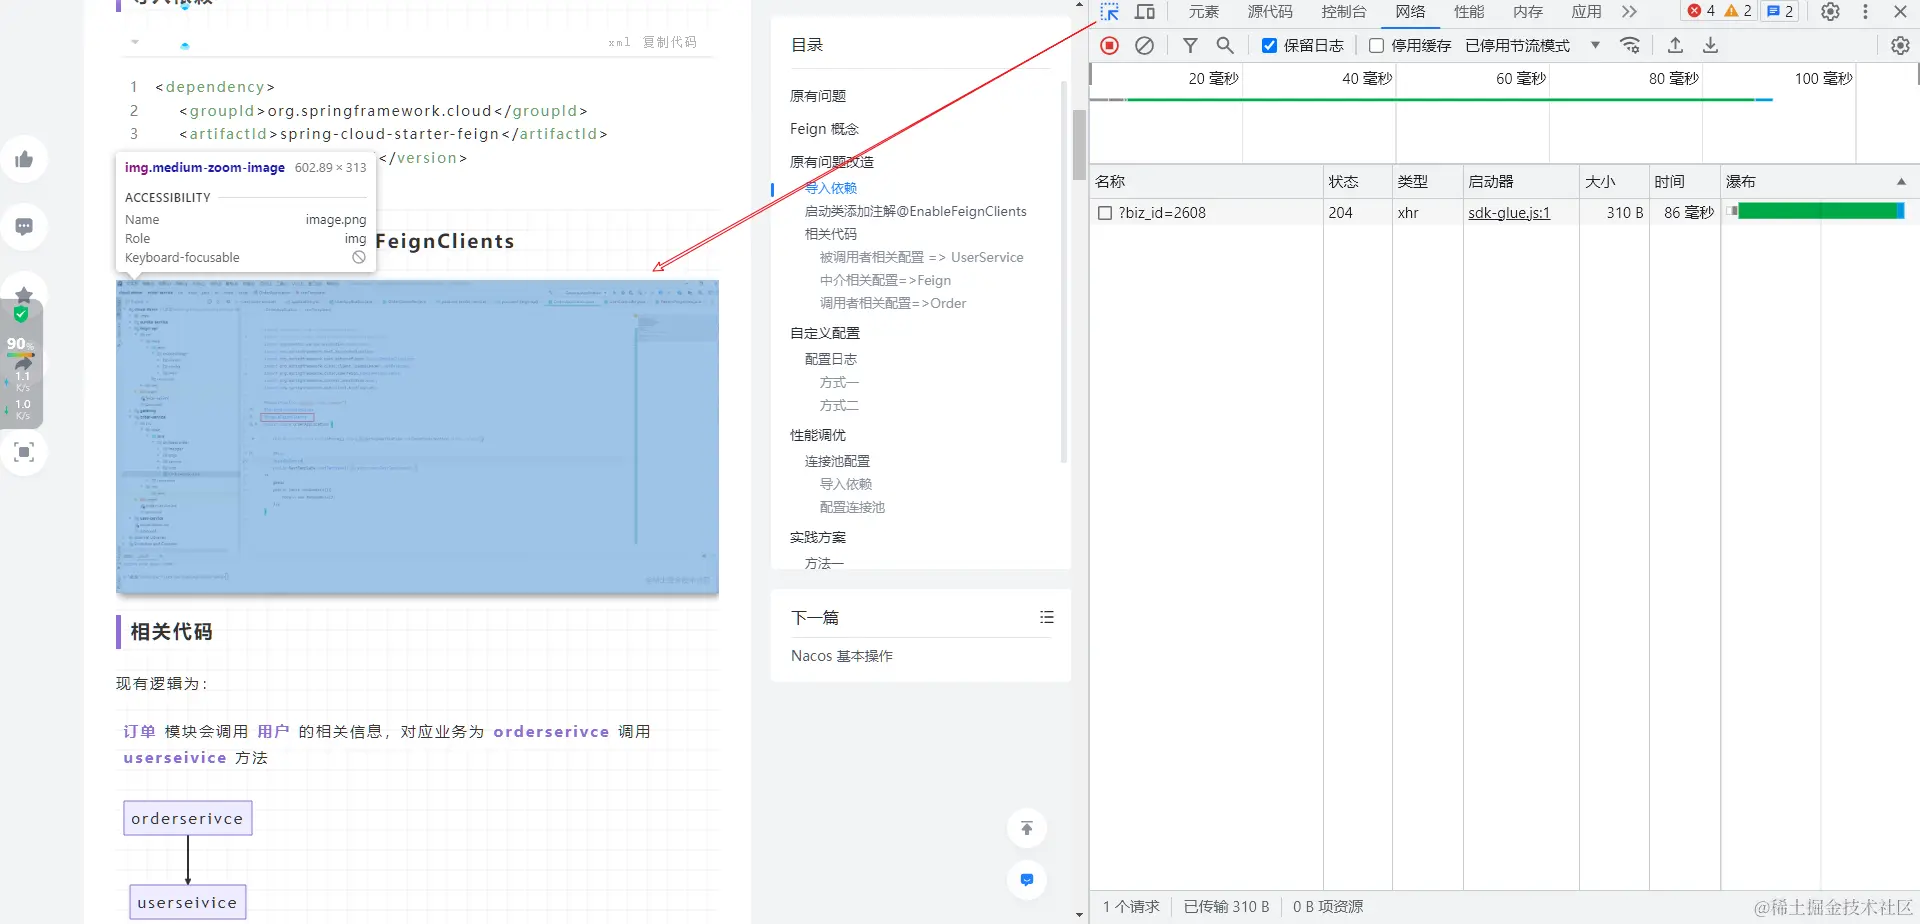
Task: Switch to the 元素 tab
Action: click(1204, 12)
